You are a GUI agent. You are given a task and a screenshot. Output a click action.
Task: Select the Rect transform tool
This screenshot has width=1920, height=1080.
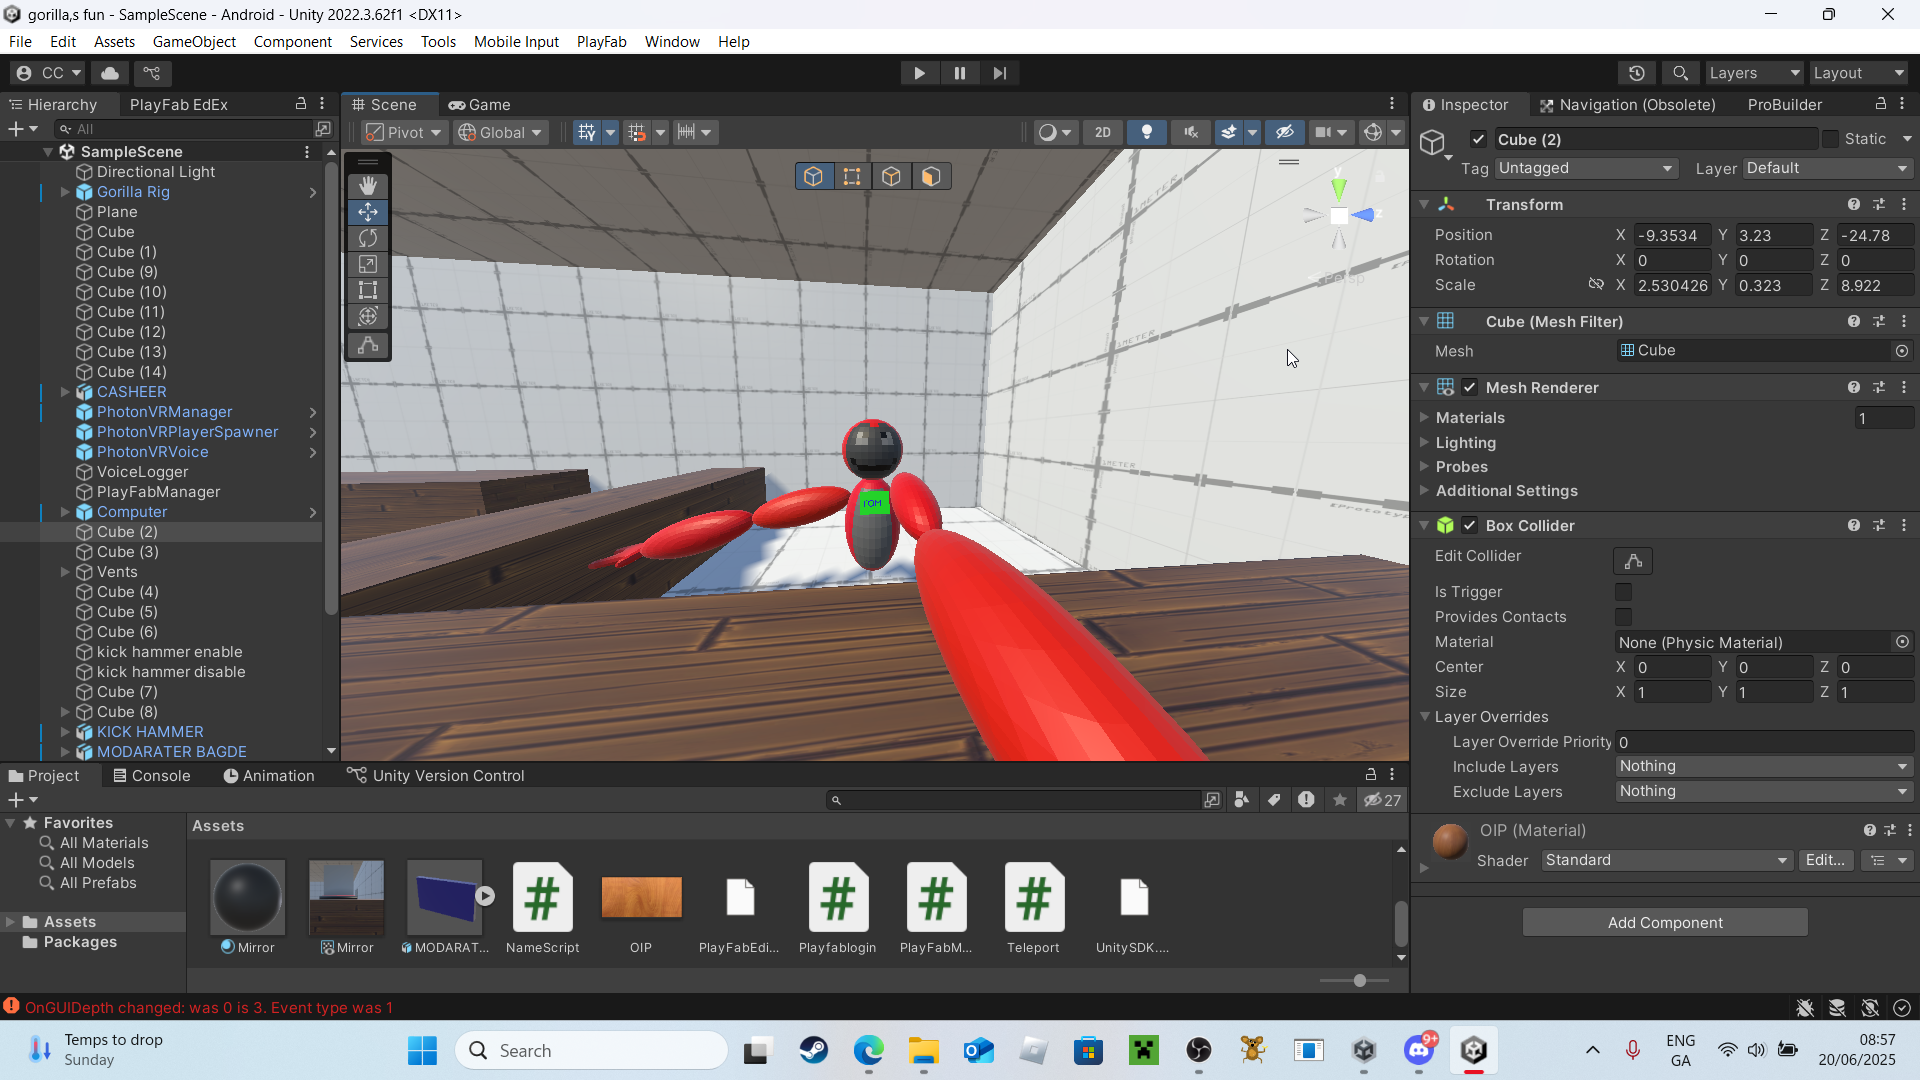[x=368, y=290]
